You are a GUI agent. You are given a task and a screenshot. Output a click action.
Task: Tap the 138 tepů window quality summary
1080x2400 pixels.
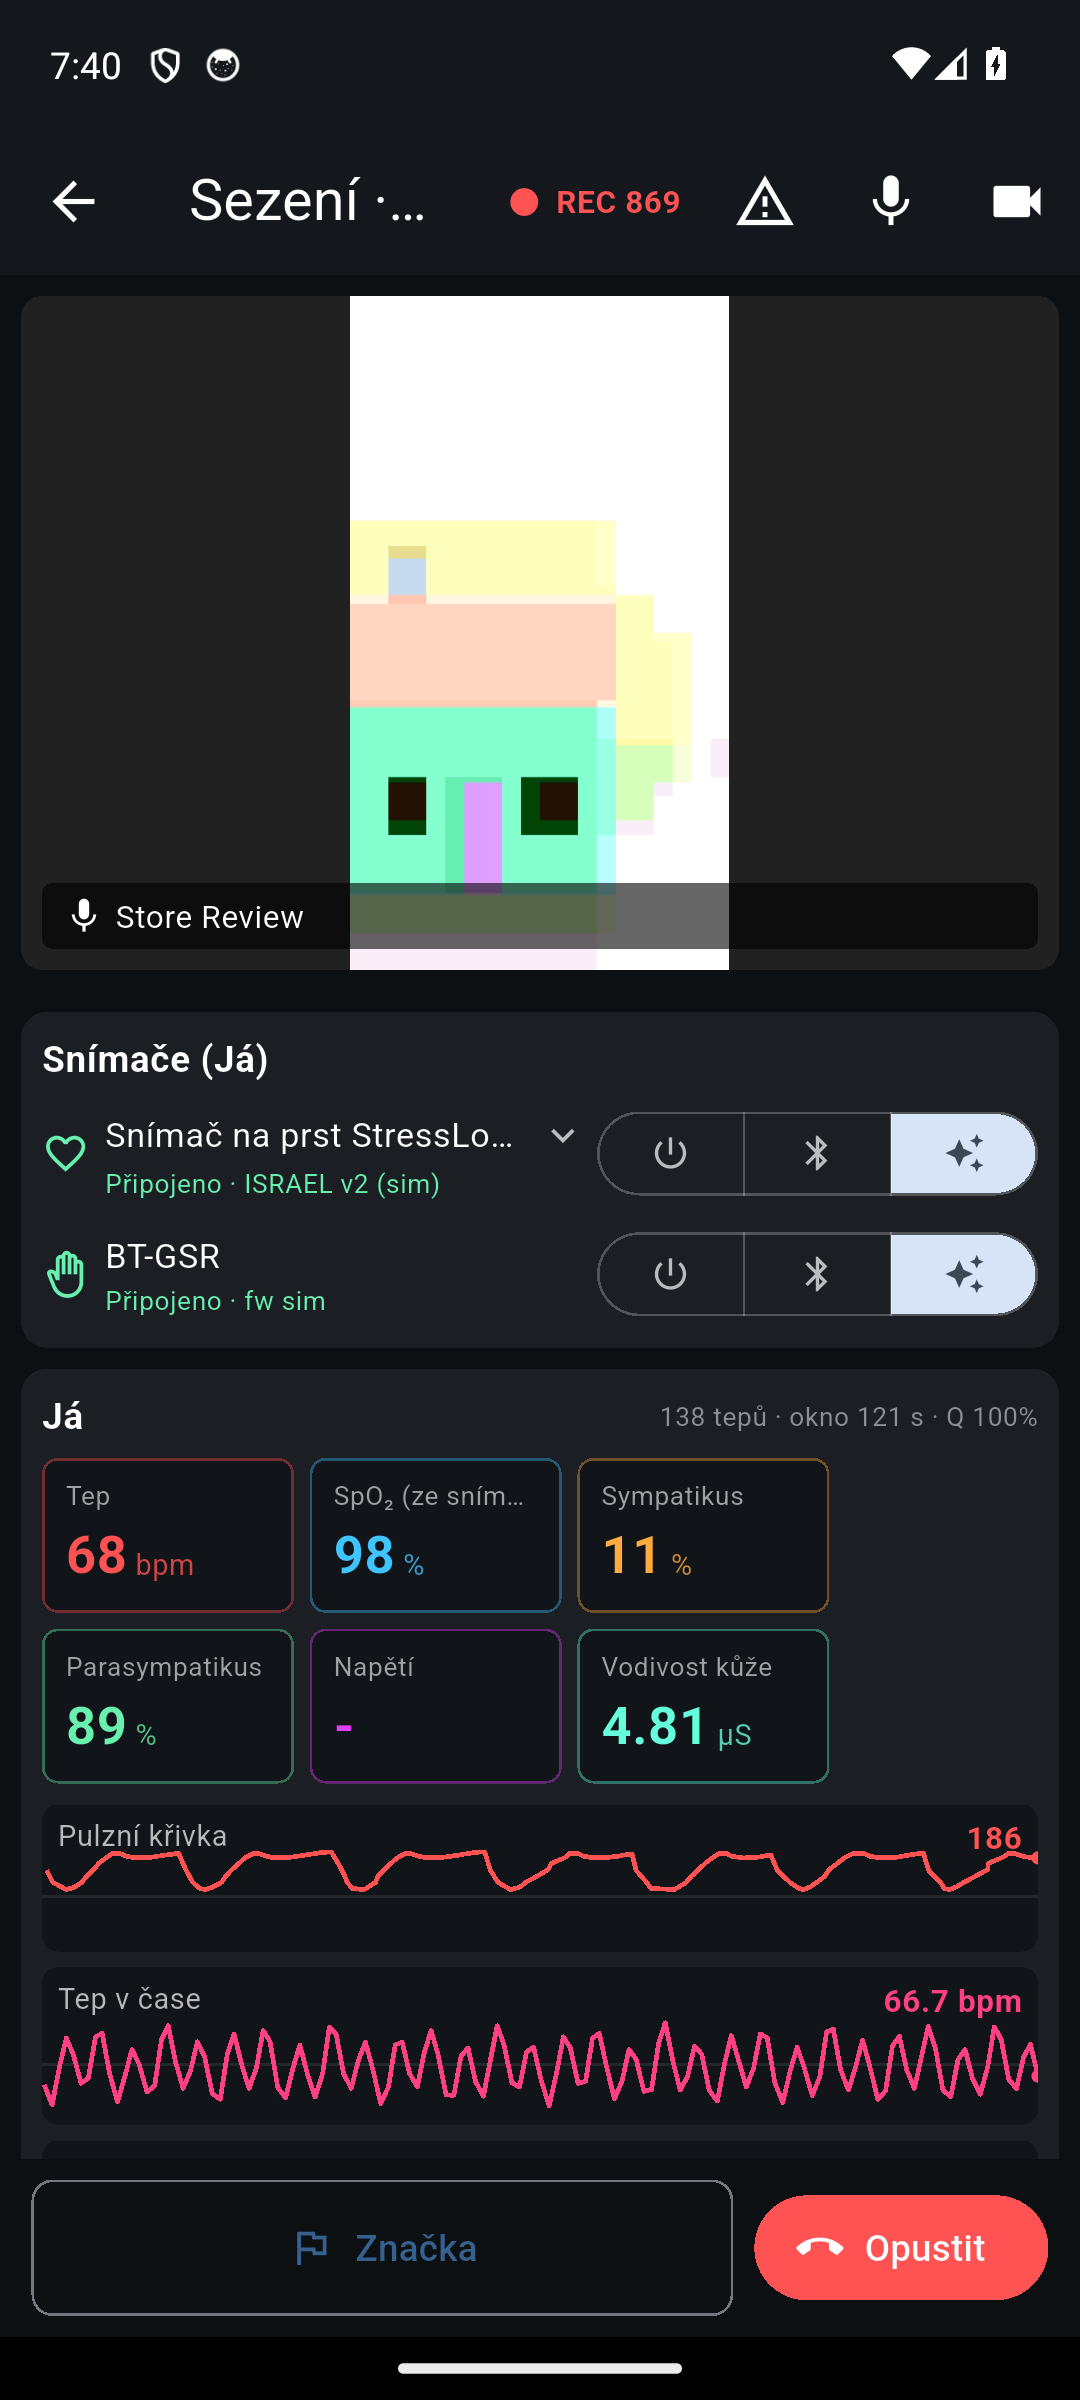[848, 1417]
